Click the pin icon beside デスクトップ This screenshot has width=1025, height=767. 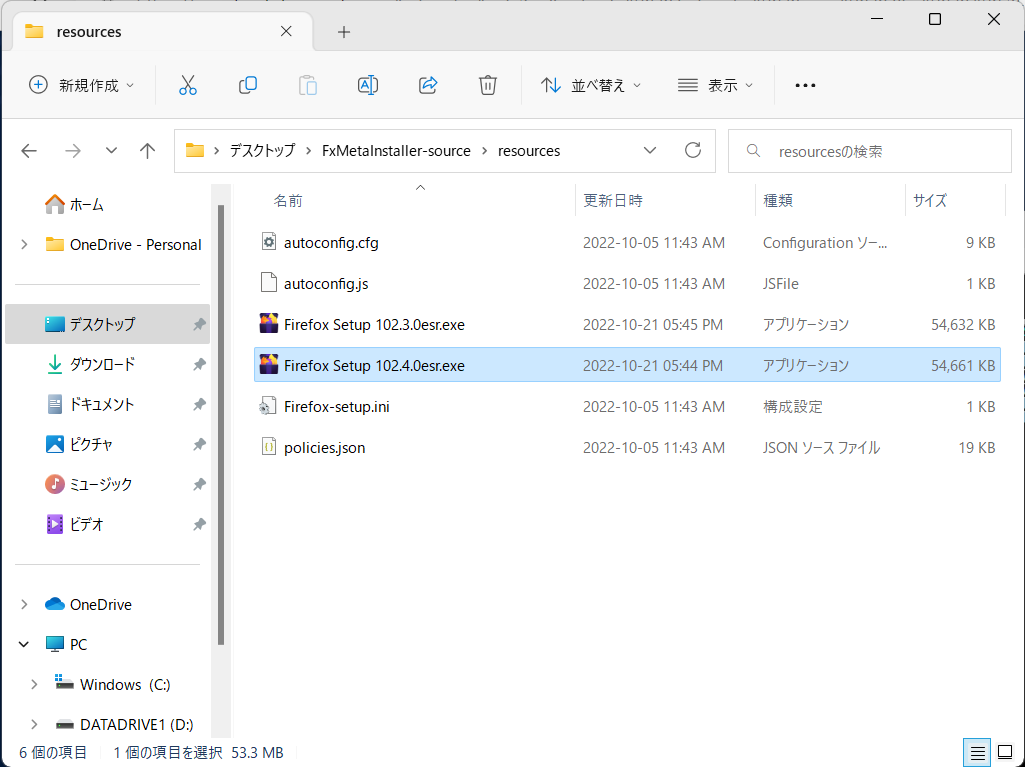pos(199,324)
